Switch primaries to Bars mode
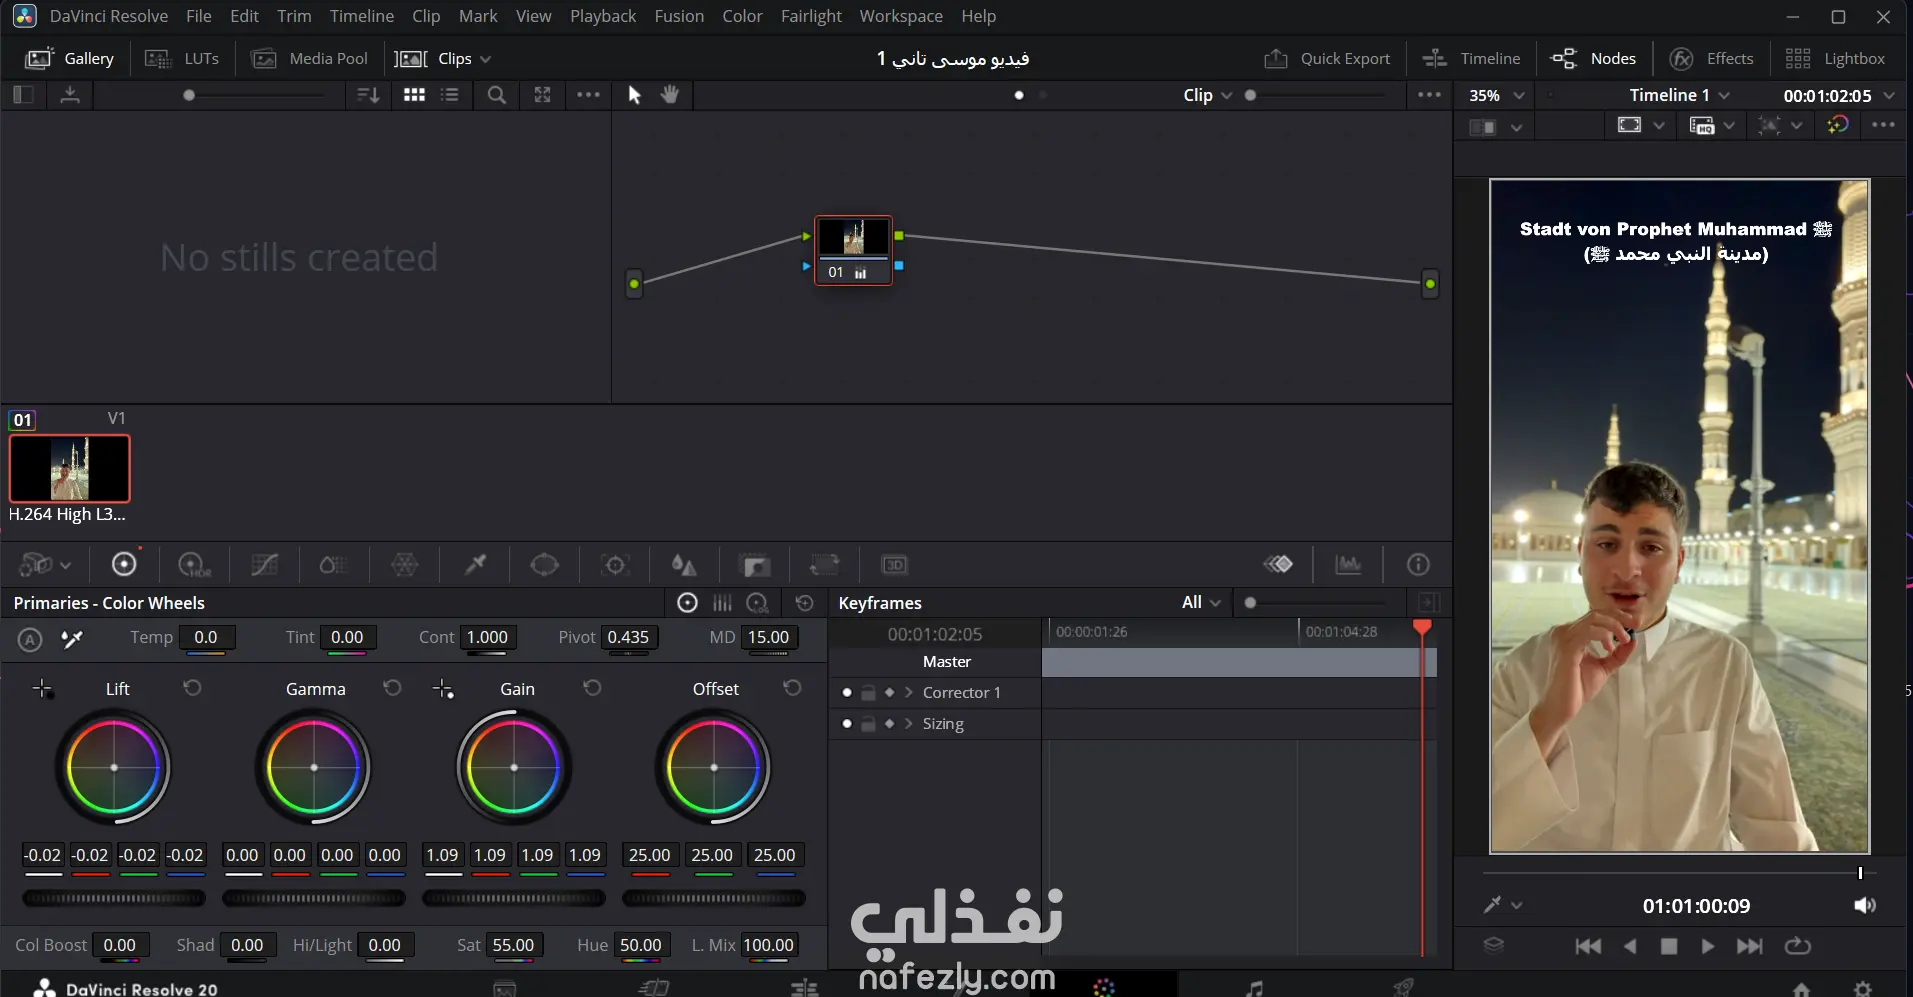This screenshot has width=1913, height=997. click(722, 603)
